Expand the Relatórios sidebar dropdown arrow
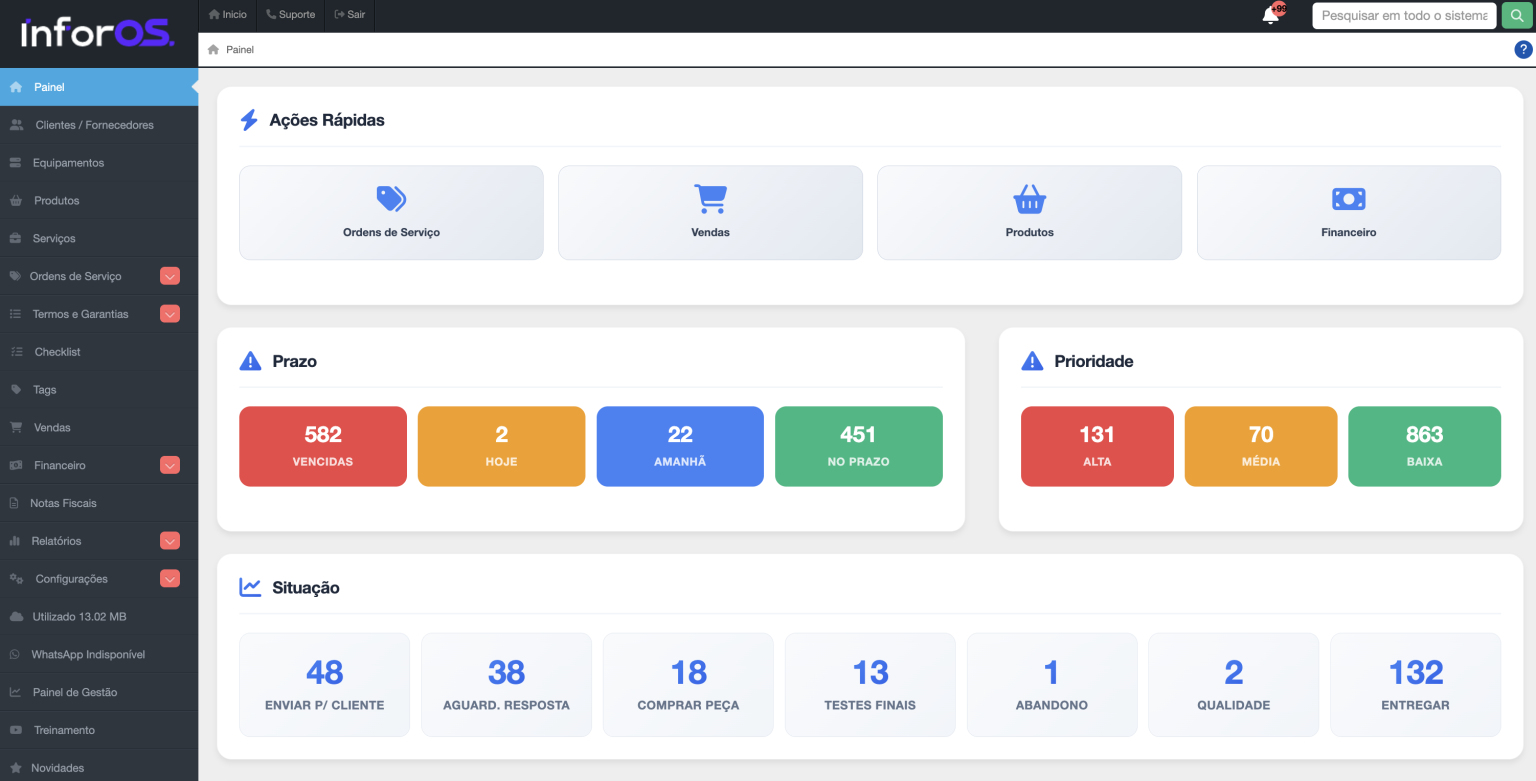Viewport: 1536px width, 781px height. coord(170,541)
